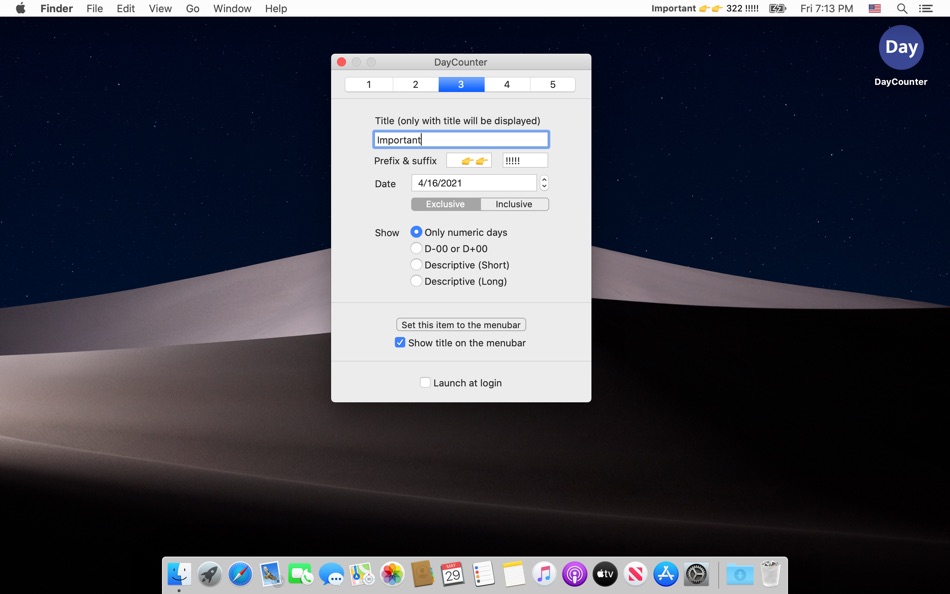Image resolution: width=950 pixels, height=594 pixels.
Task: Open Music from the Dock
Action: pyautogui.click(x=544, y=573)
